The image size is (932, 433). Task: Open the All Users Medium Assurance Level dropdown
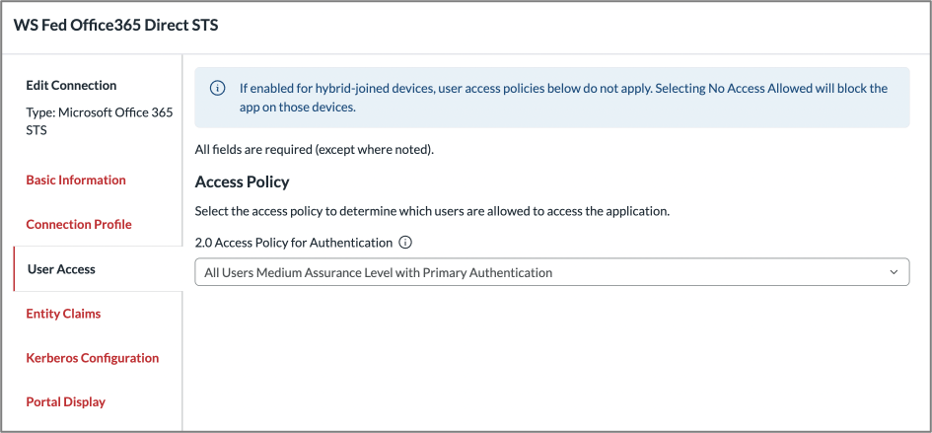pos(552,272)
